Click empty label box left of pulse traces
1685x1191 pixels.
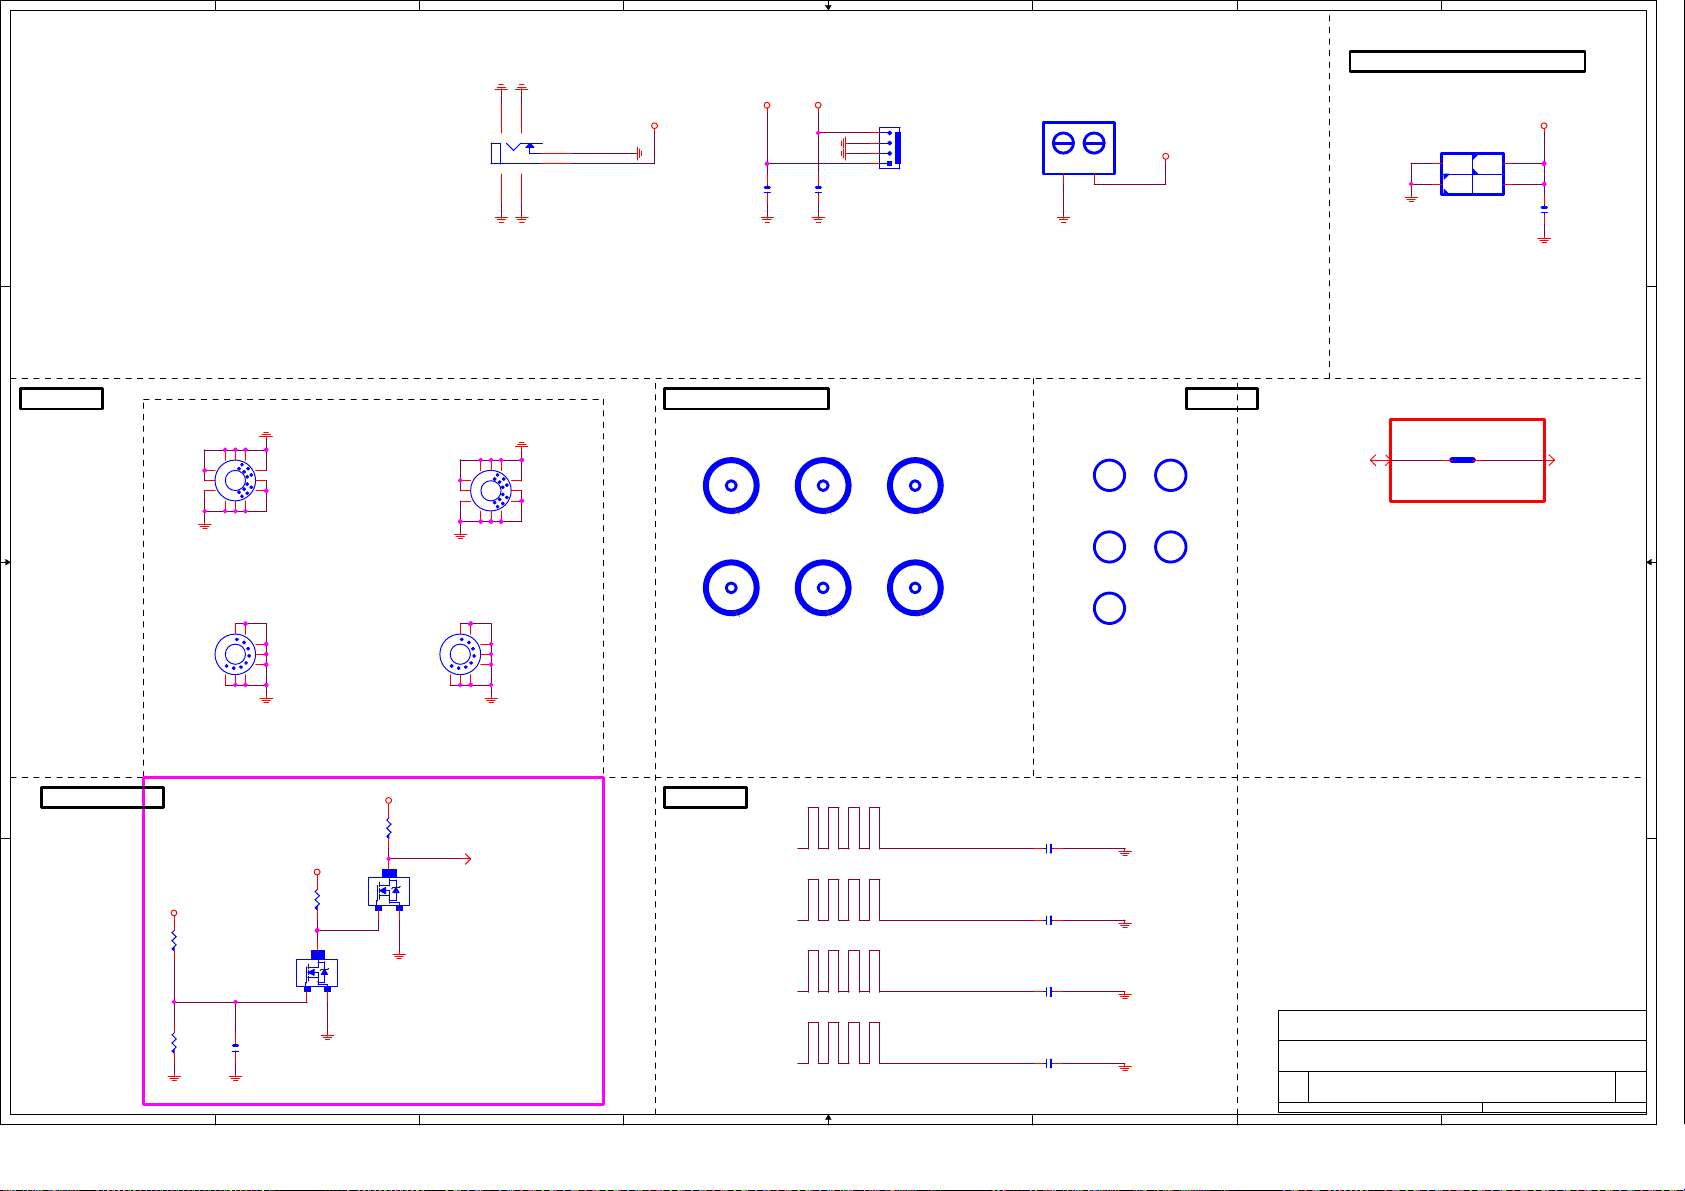point(705,797)
